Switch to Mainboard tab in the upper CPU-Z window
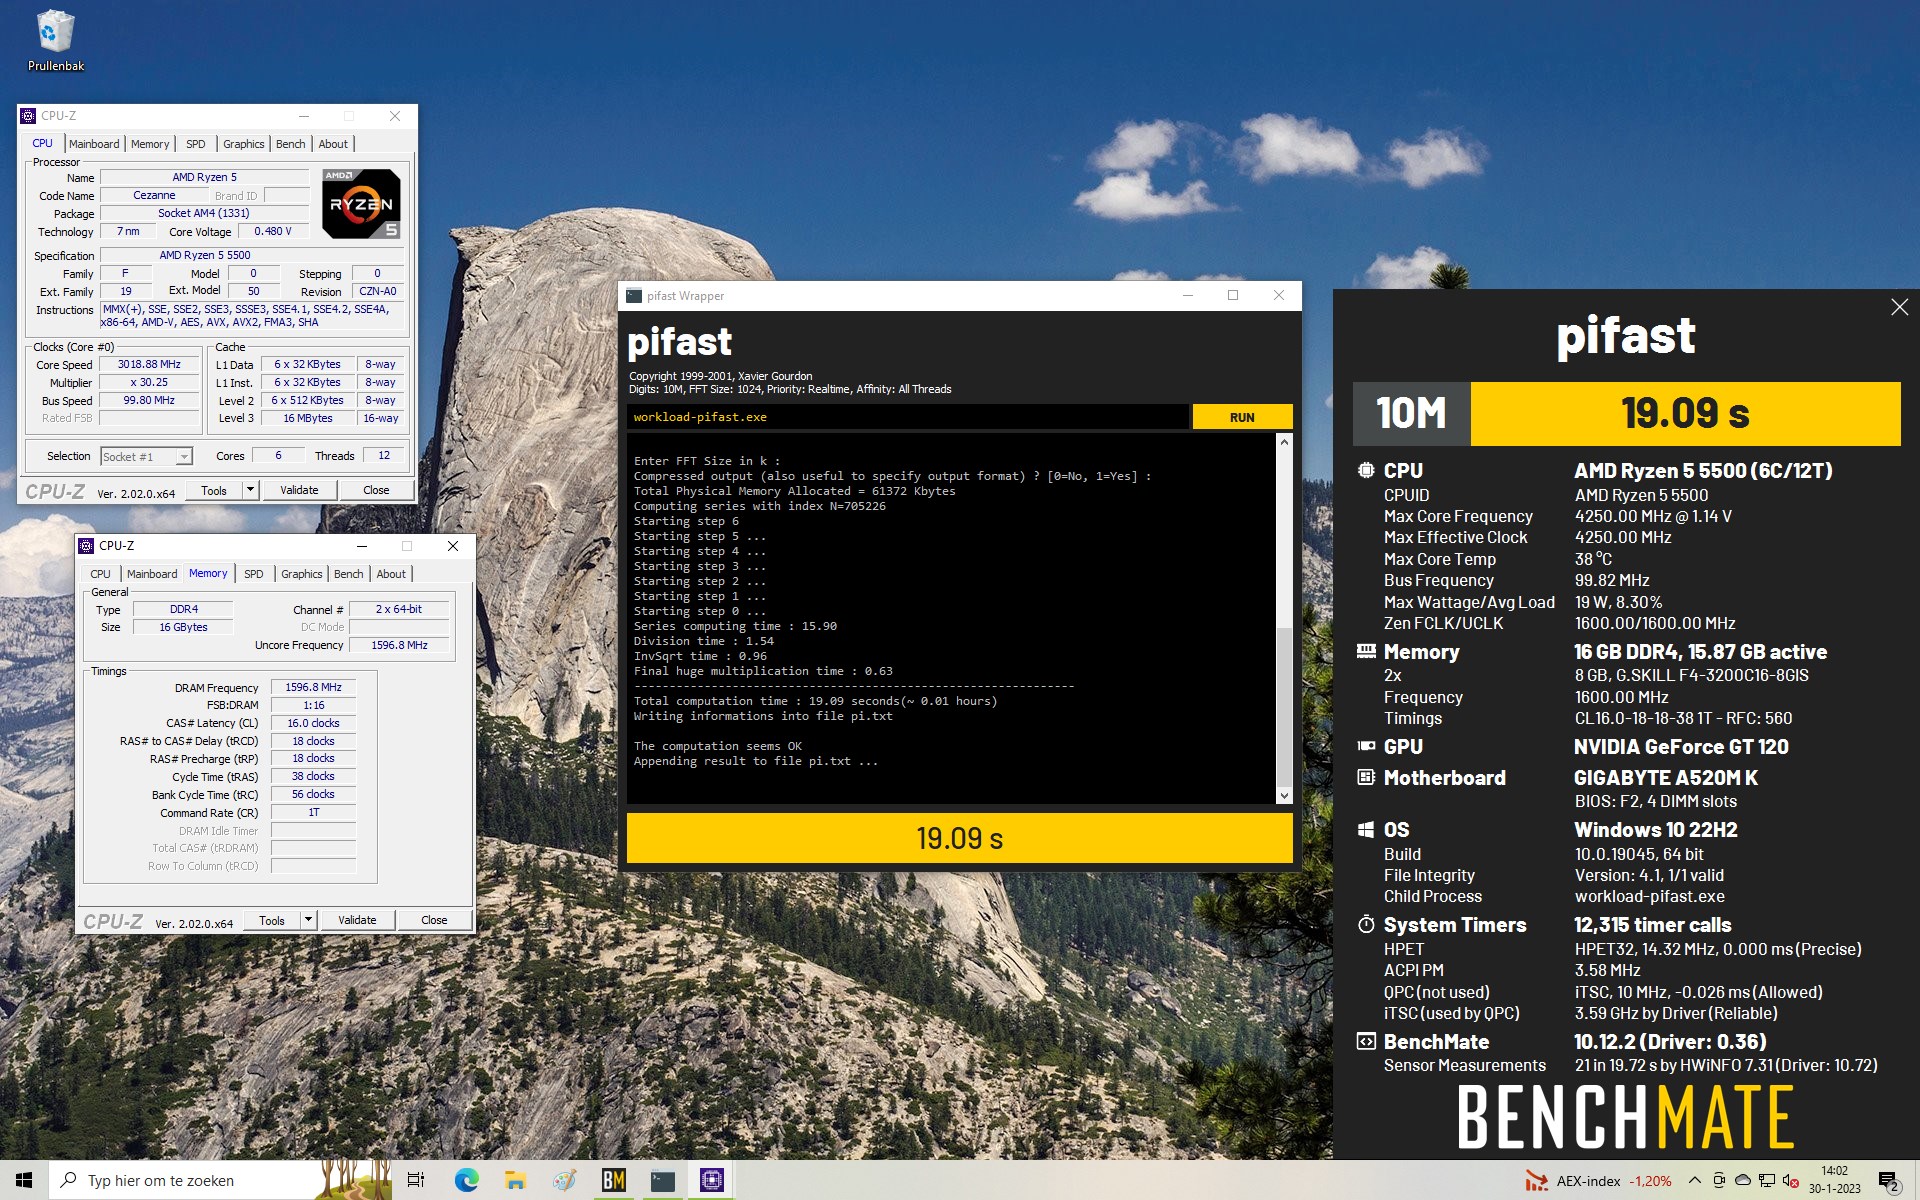 94,144
